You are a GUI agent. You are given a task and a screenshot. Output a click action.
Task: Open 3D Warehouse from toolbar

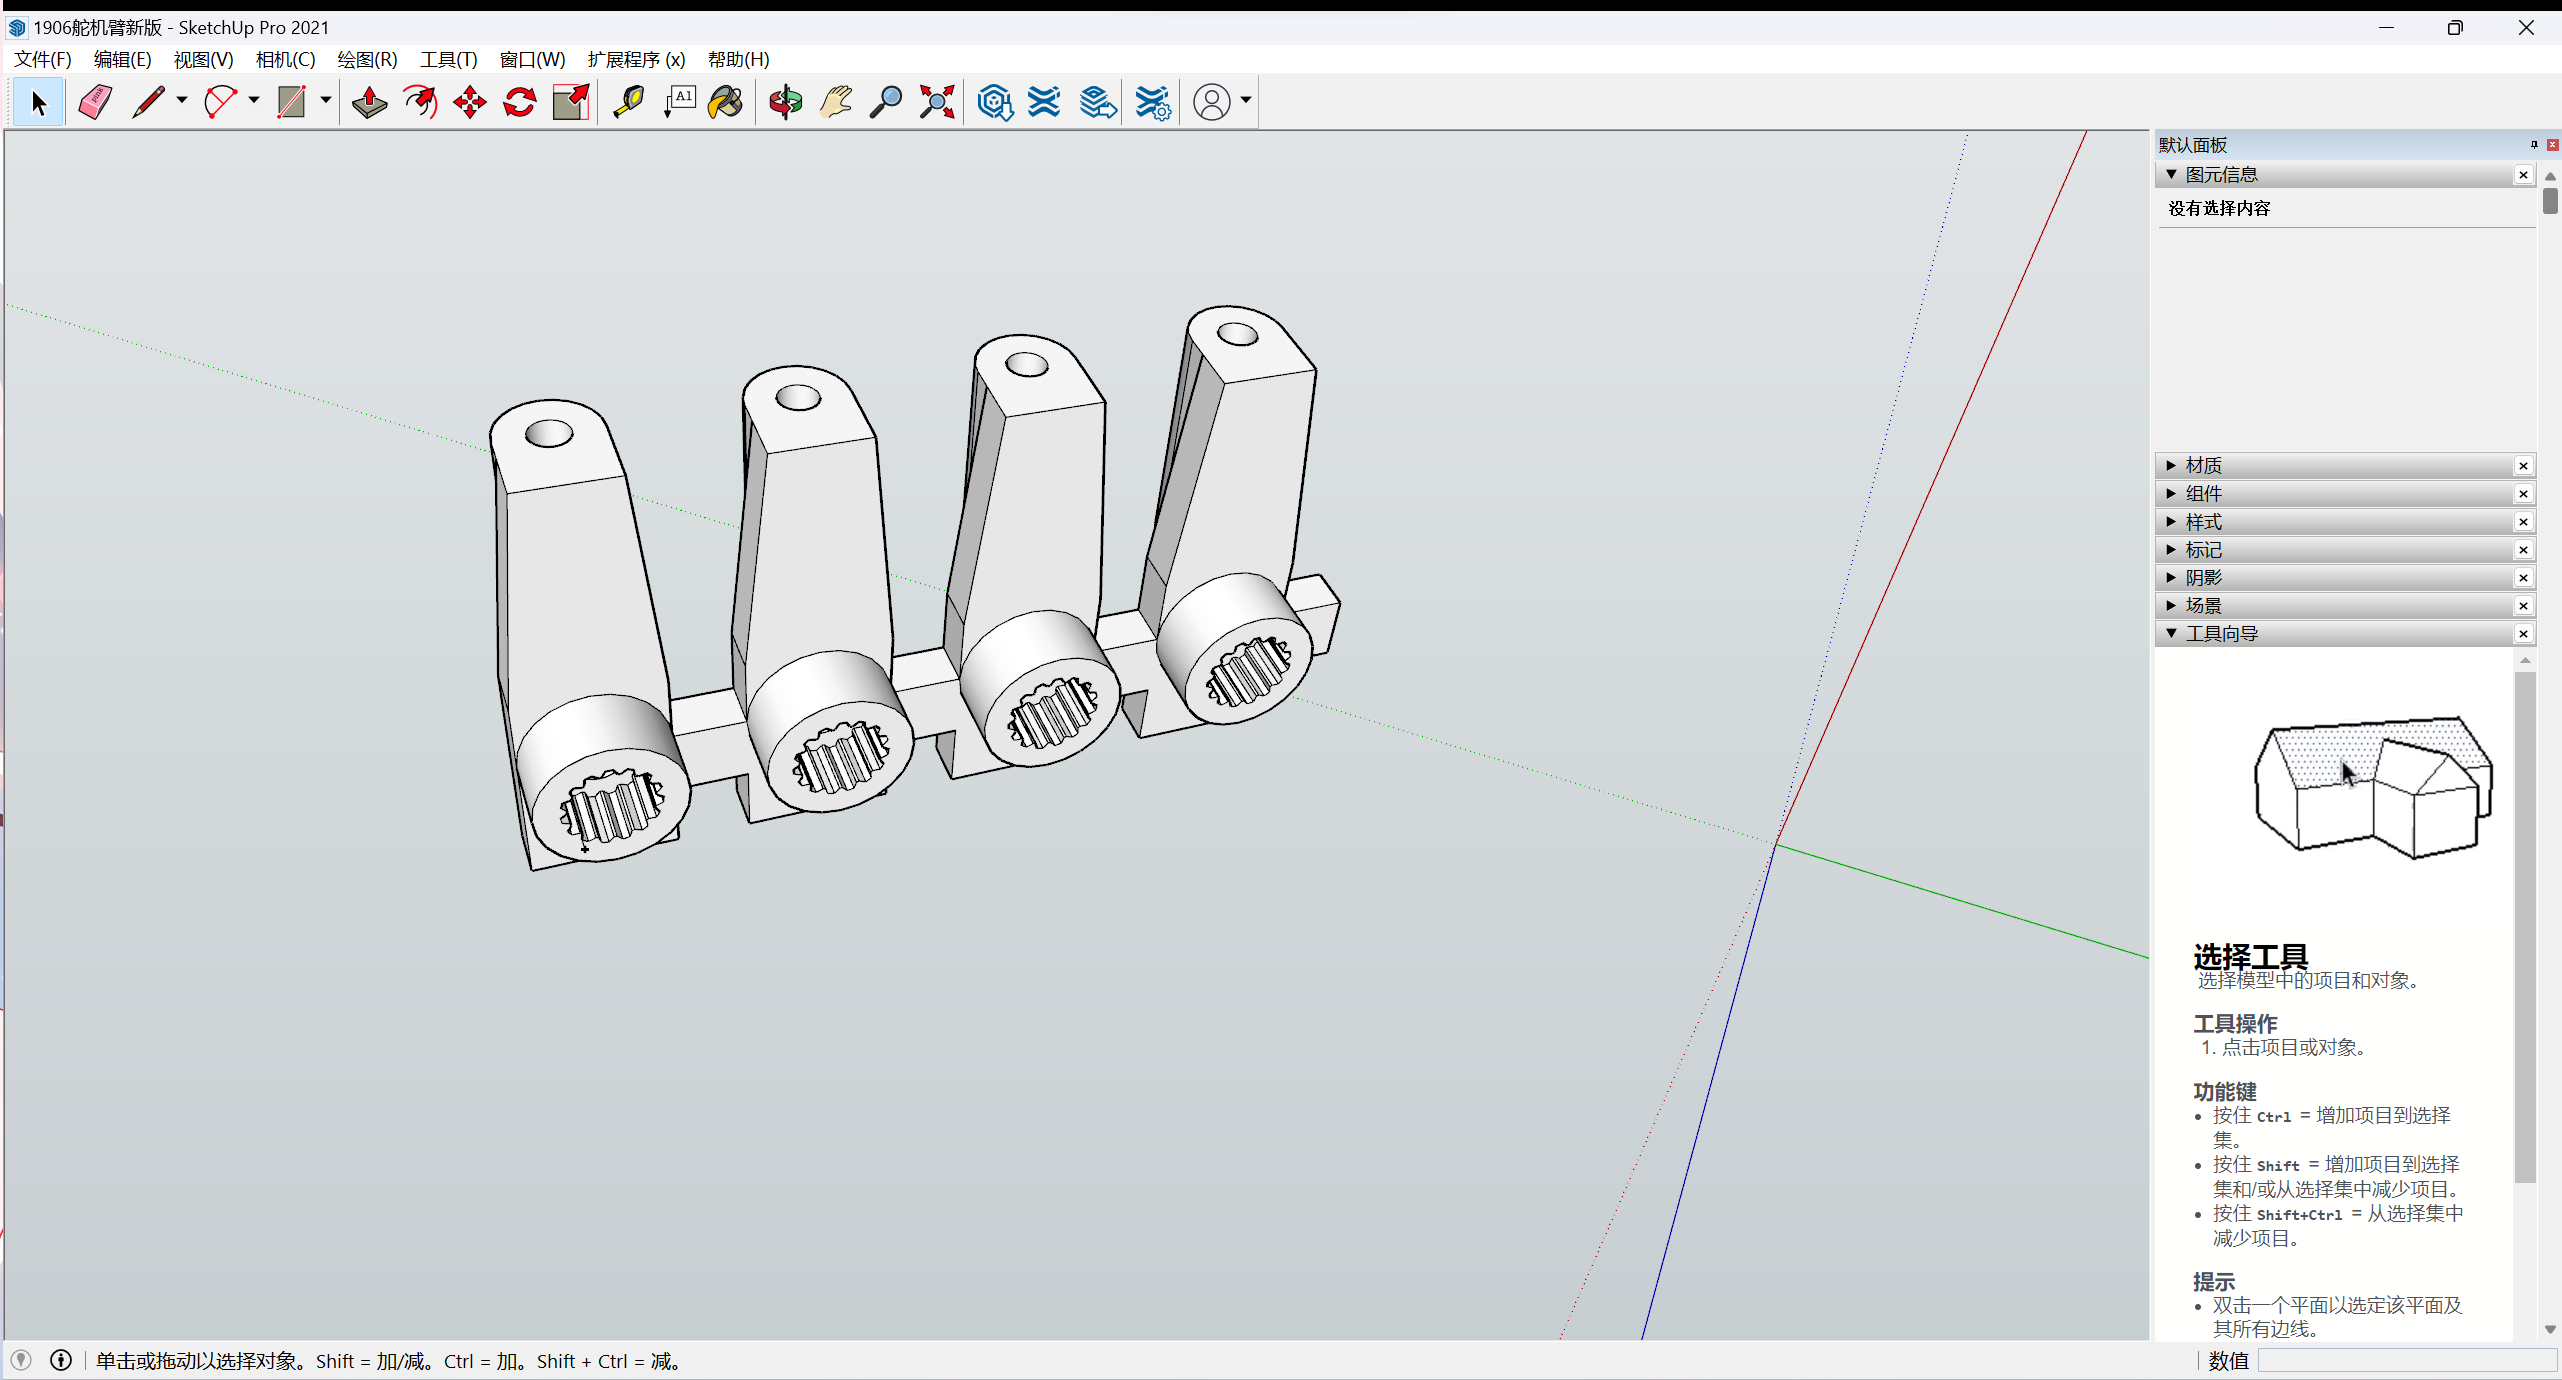[x=995, y=102]
